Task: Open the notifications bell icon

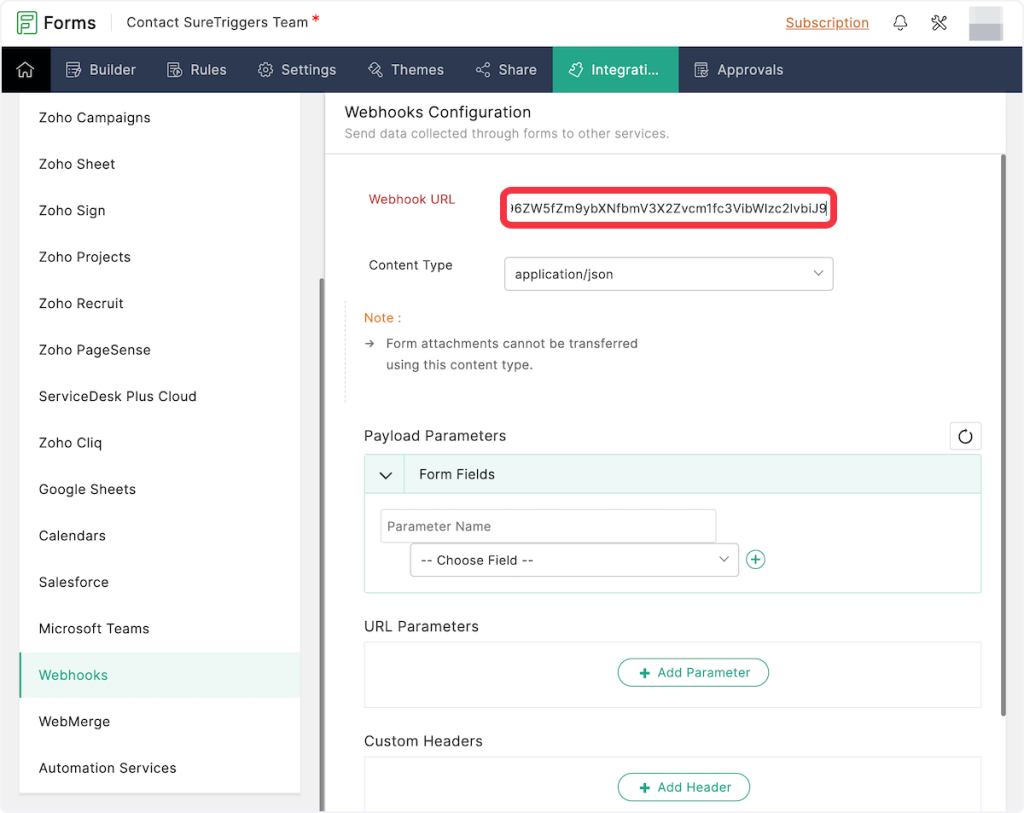Action: point(900,23)
